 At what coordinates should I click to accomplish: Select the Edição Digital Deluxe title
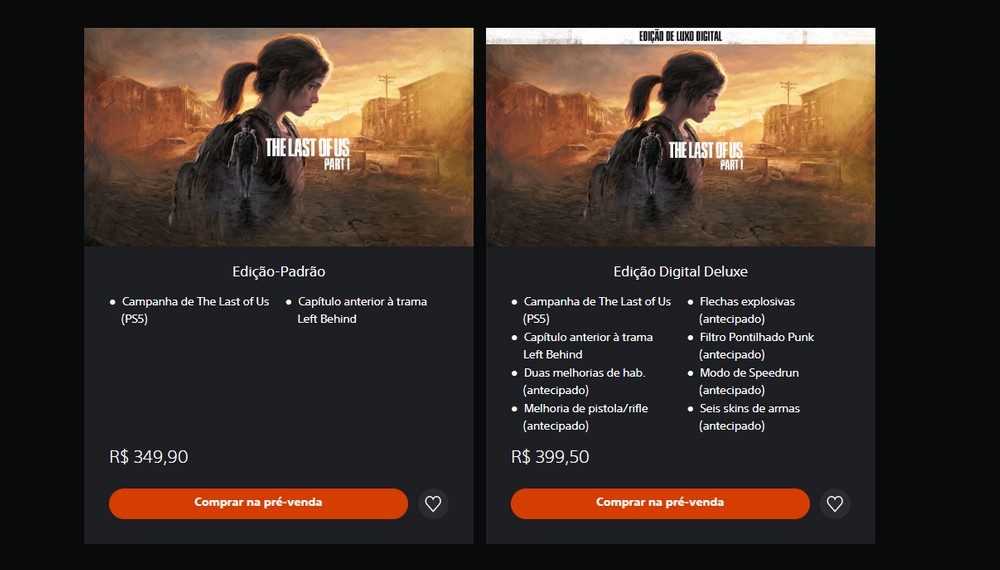[x=680, y=272]
